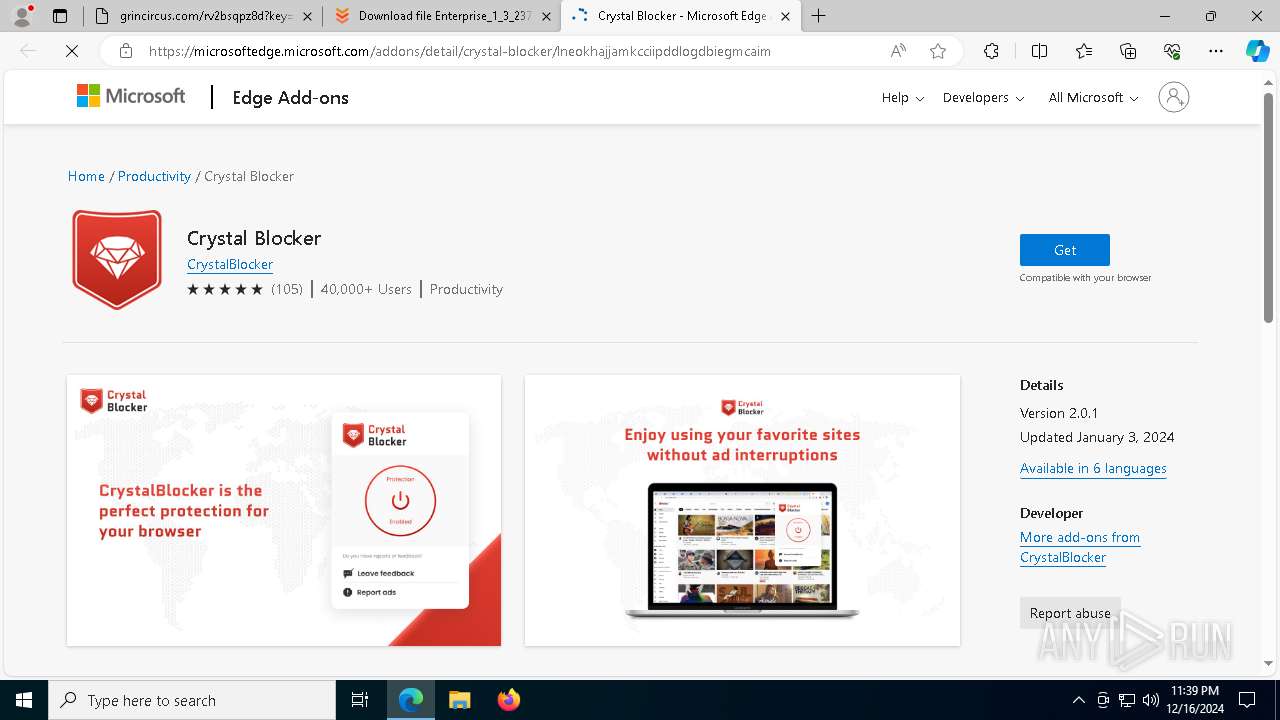Open the tab actions menu icon
This screenshot has width=1280, height=720.
[x=60, y=16]
